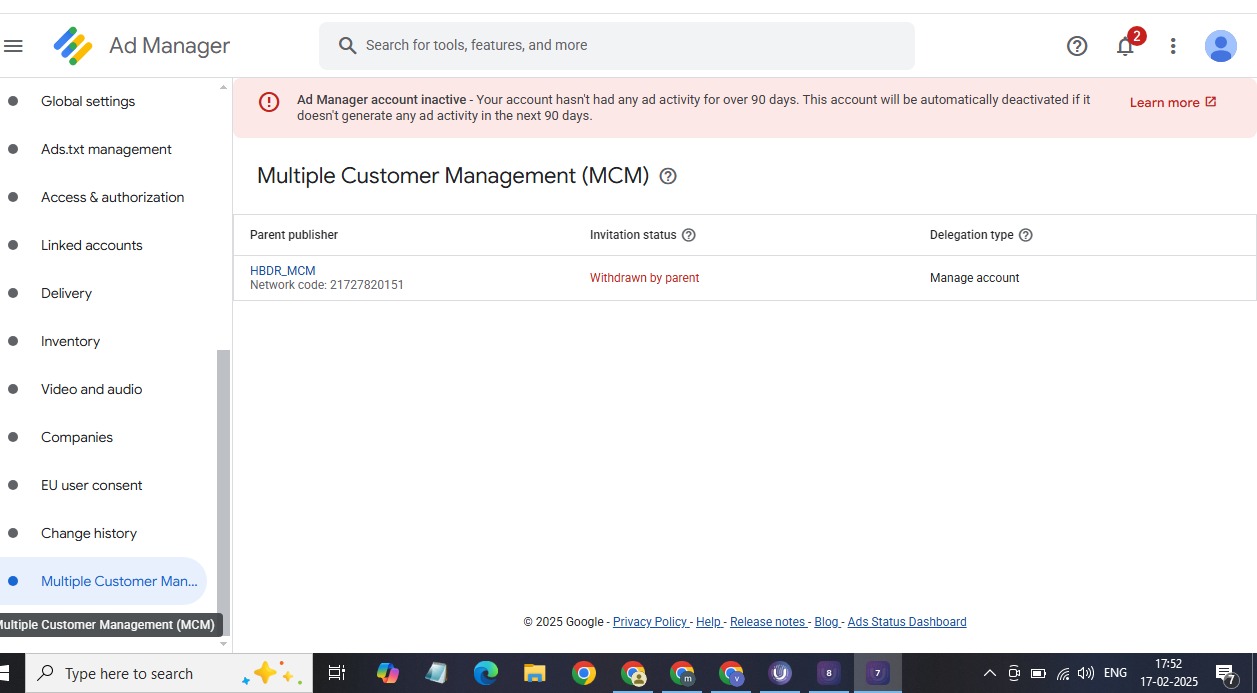Show hidden system tray icons
Screen dimensions: 1257x693
990,673
